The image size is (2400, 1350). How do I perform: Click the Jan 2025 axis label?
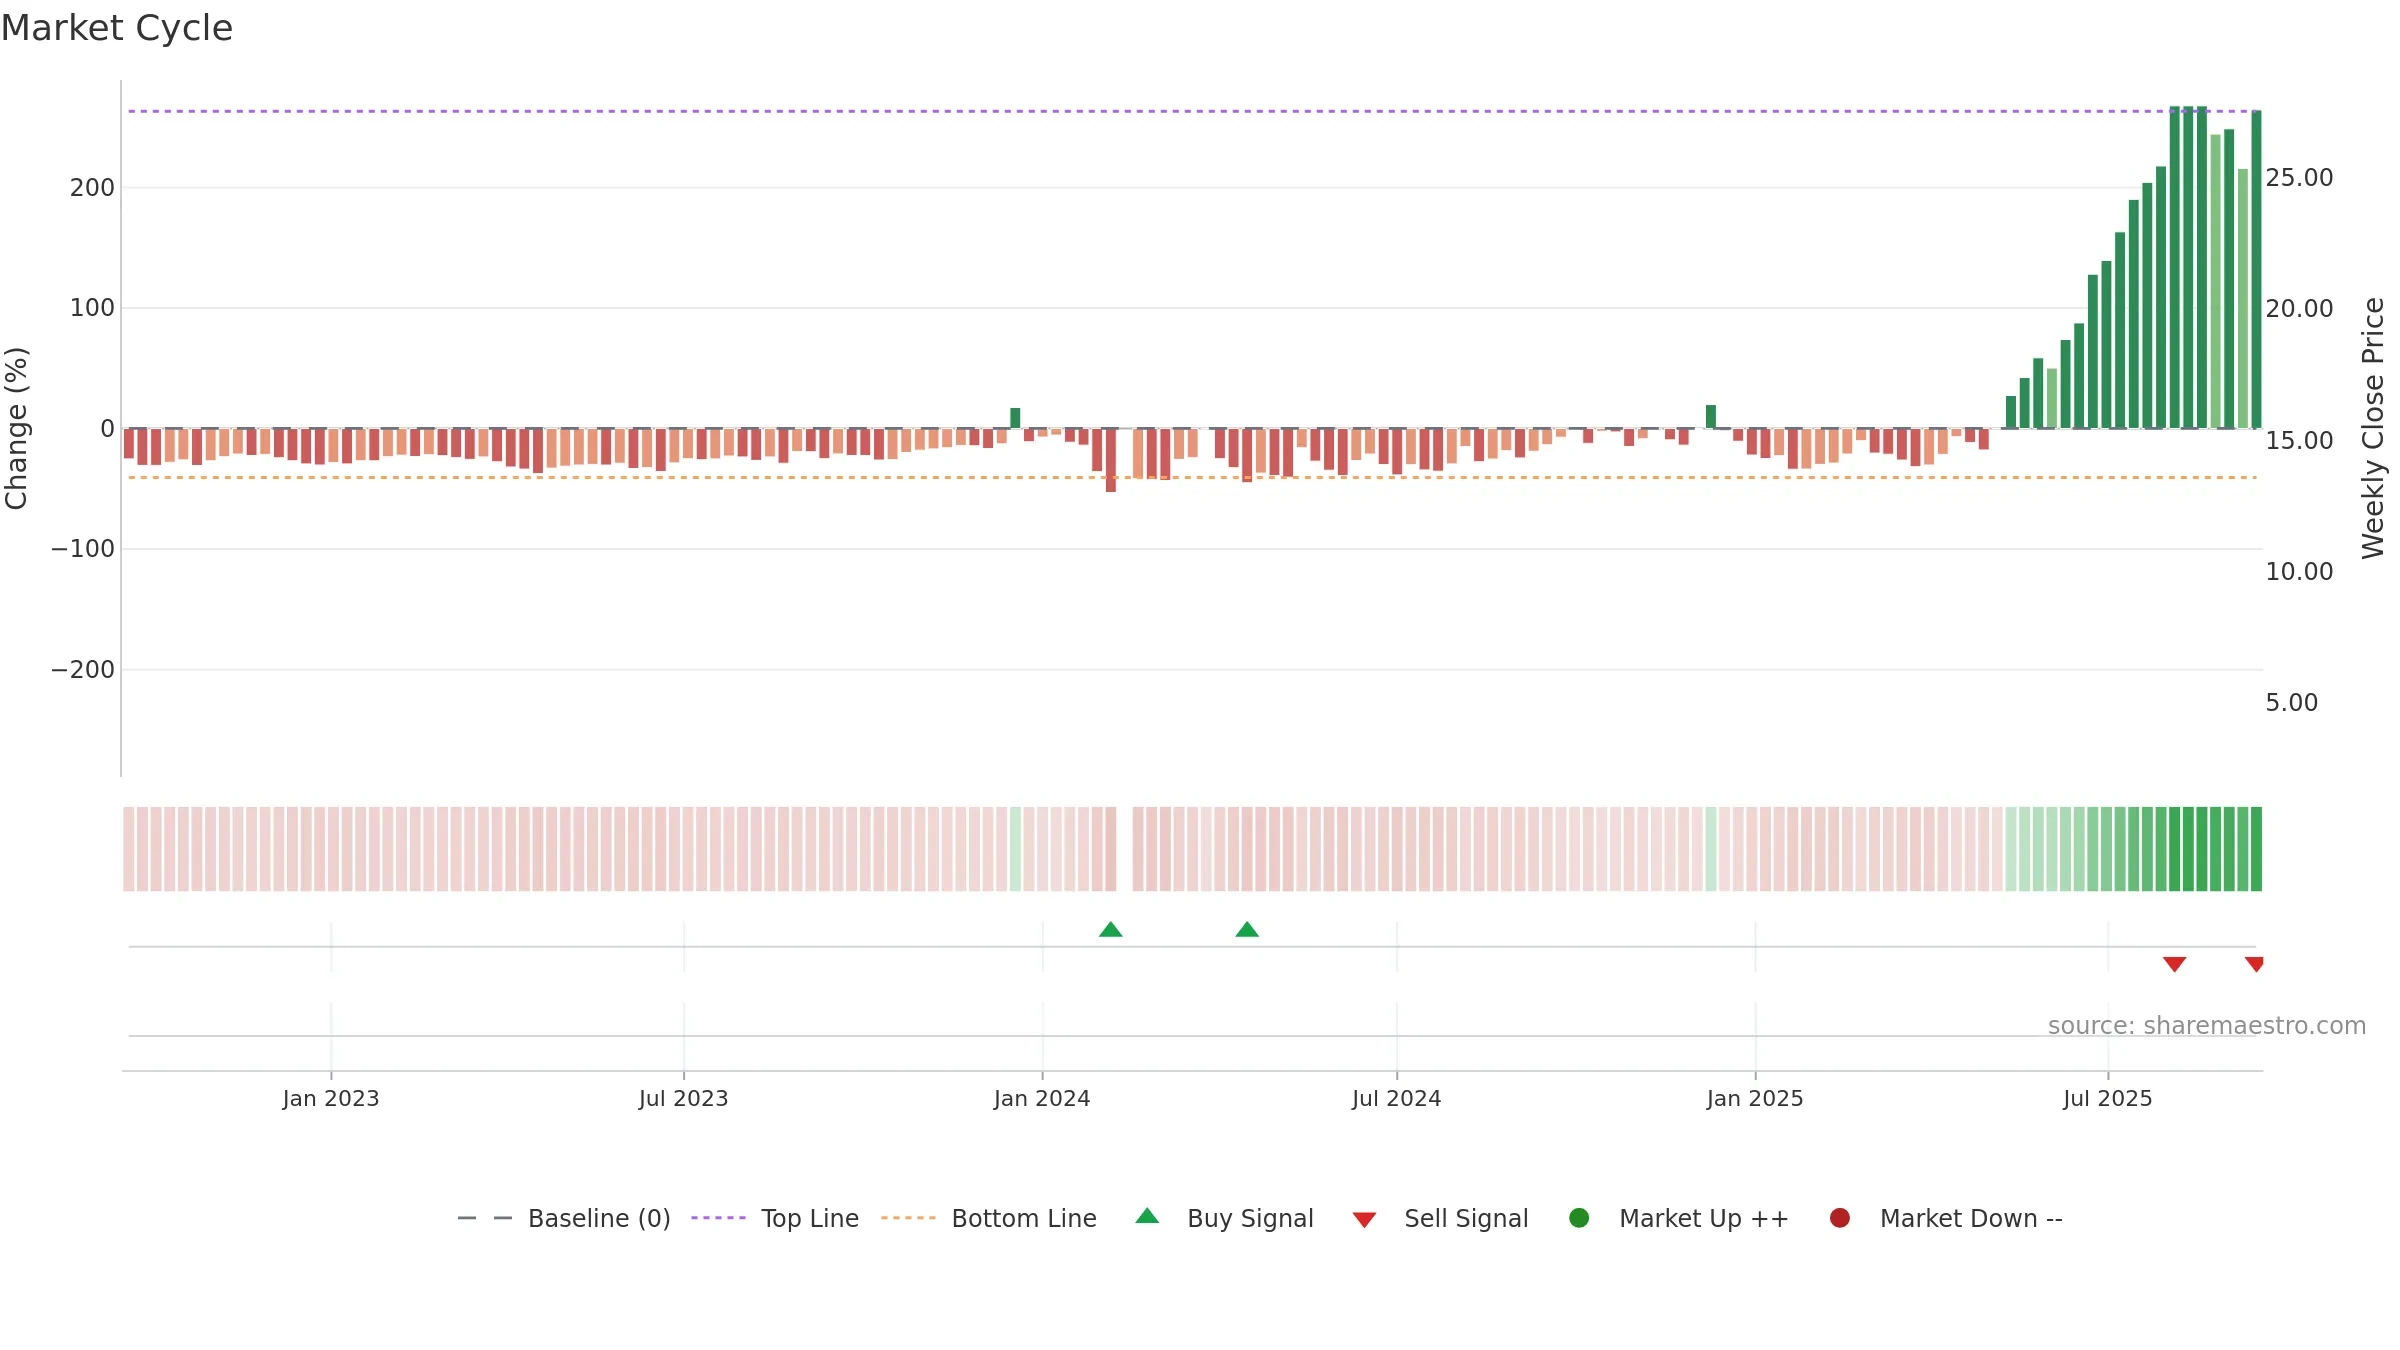(1755, 1099)
